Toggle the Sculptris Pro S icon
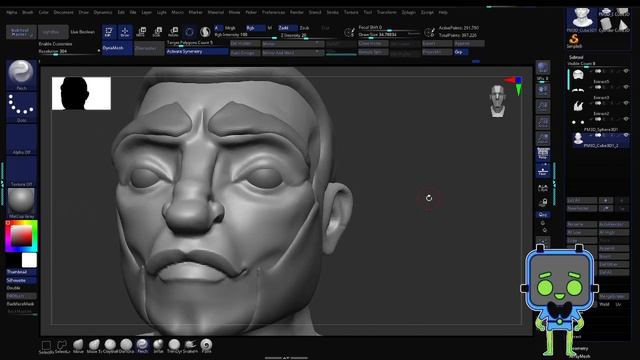640x360 pixels. [x=205, y=31]
